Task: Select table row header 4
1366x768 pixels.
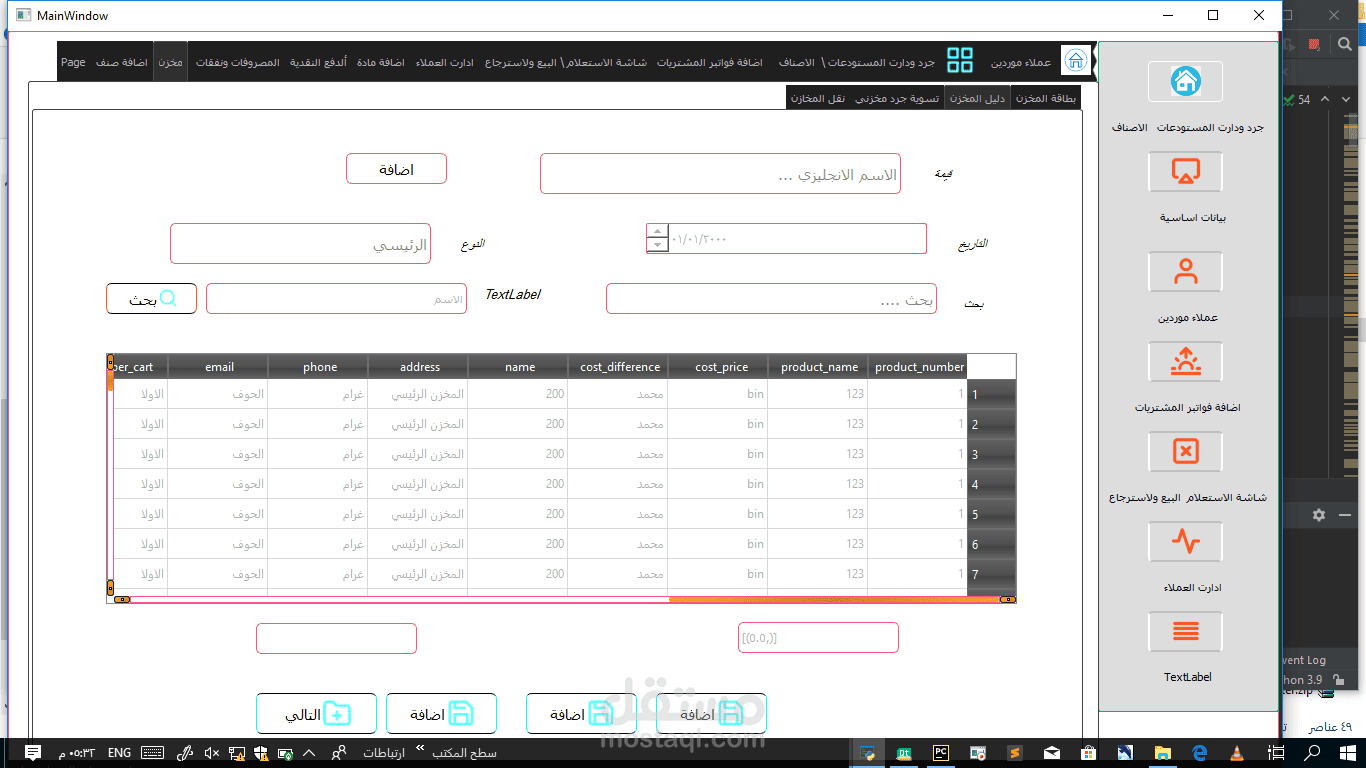Action: [x=992, y=484]
